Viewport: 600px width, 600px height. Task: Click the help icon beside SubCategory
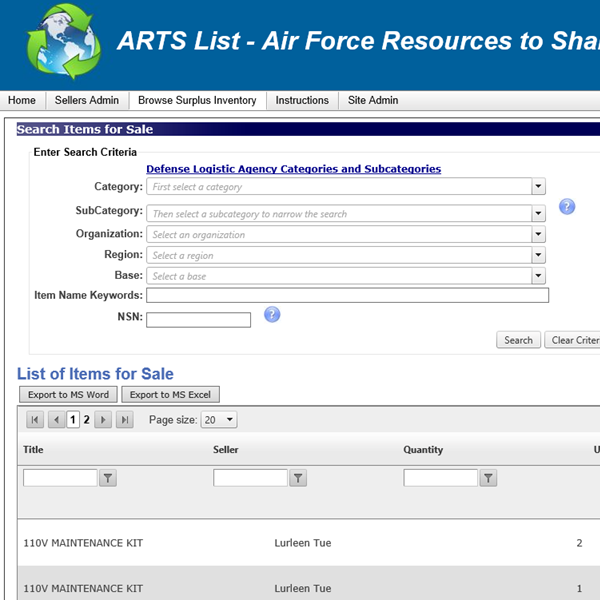coord(567,207)
